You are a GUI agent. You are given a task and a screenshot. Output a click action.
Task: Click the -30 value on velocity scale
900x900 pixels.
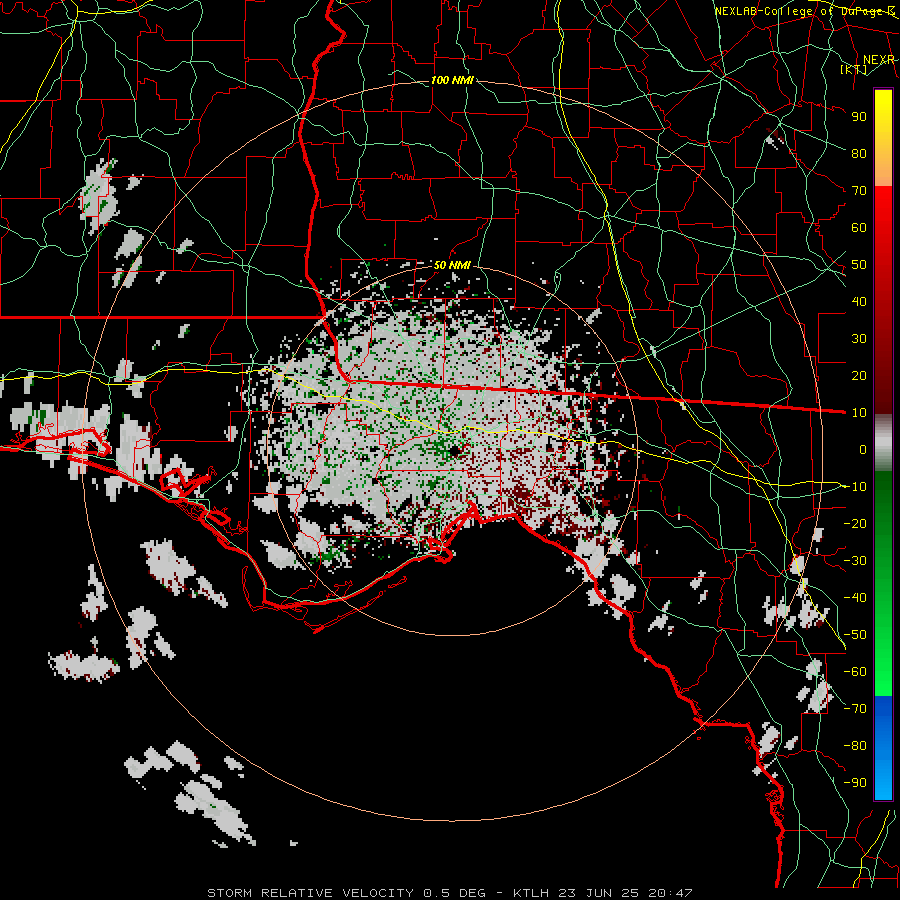click(x=855, y=561)
